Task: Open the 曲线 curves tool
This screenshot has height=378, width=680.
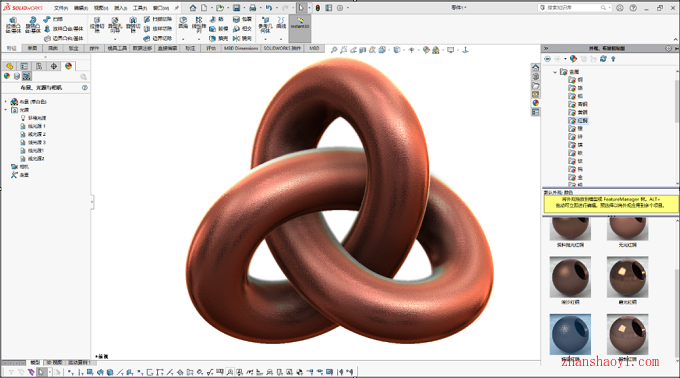Action: click(x=281, y=23)
